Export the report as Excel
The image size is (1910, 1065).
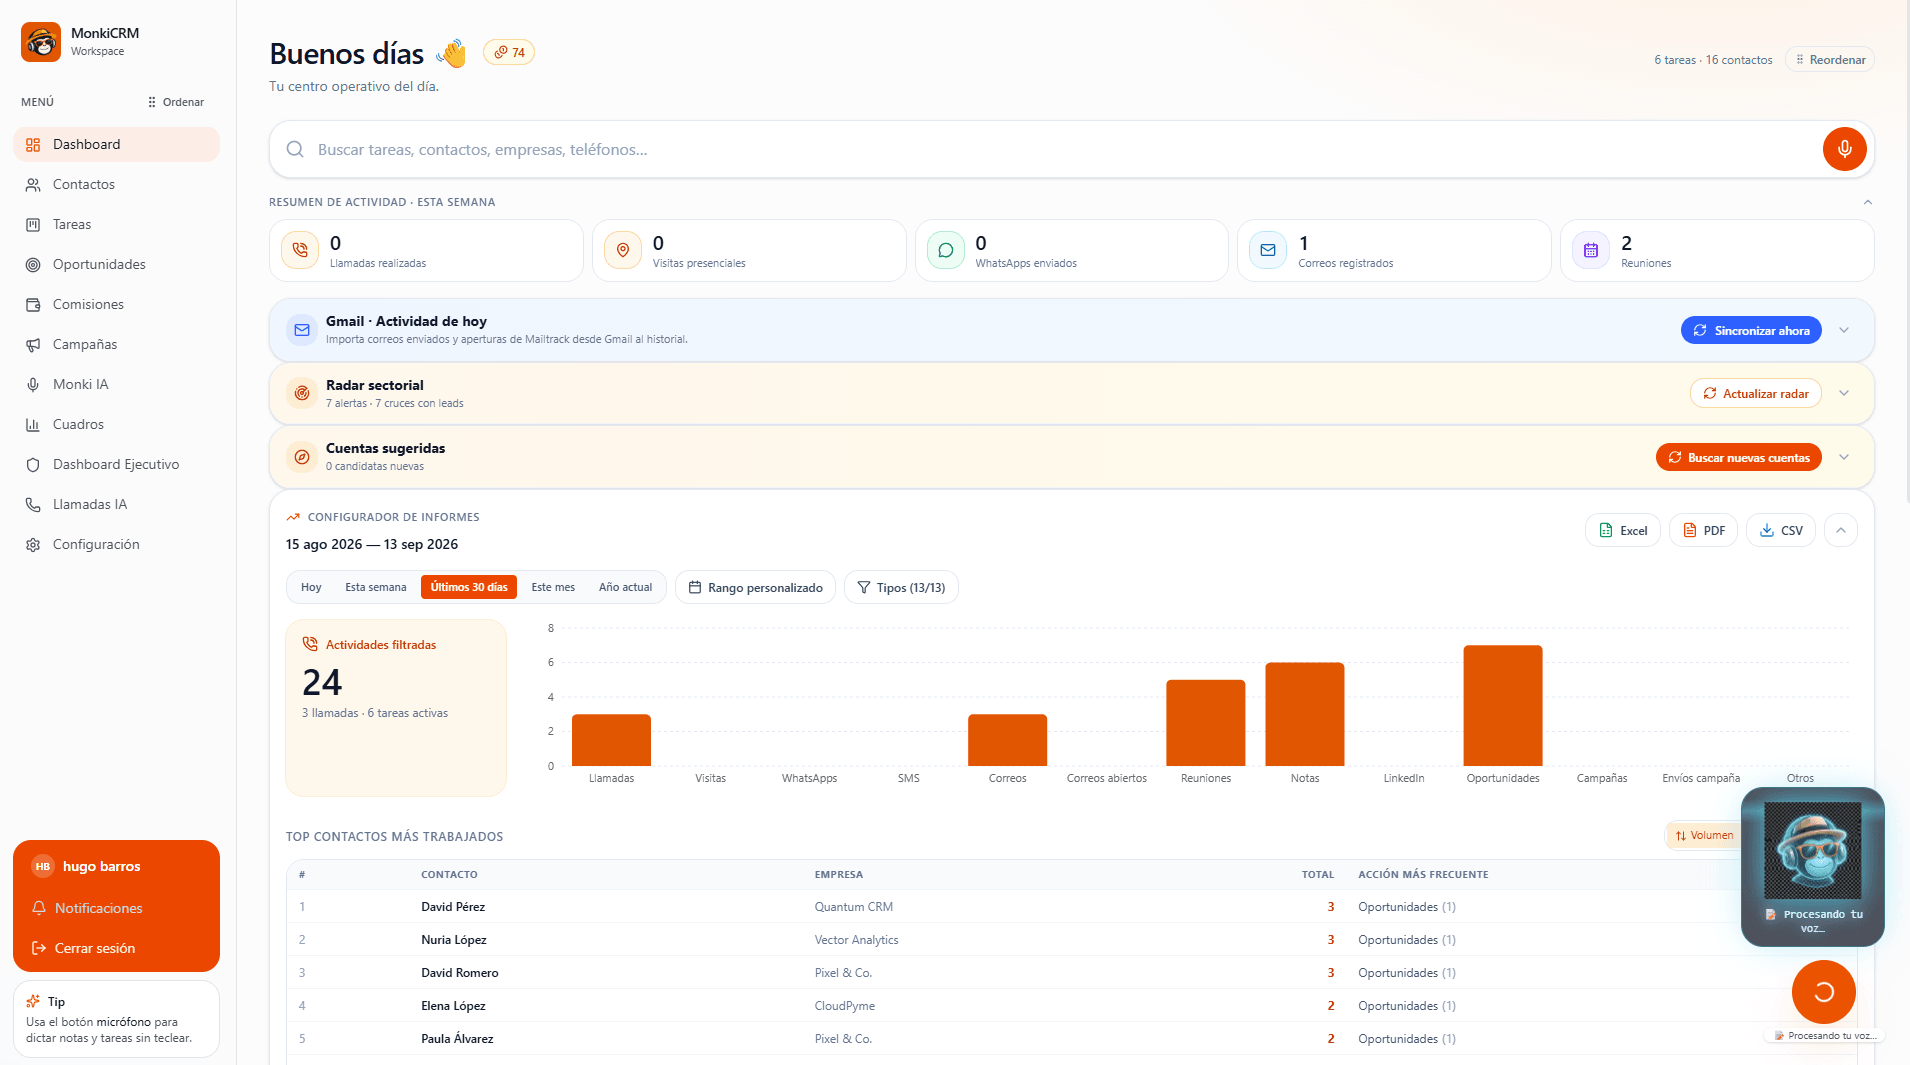coord(1623,530)
